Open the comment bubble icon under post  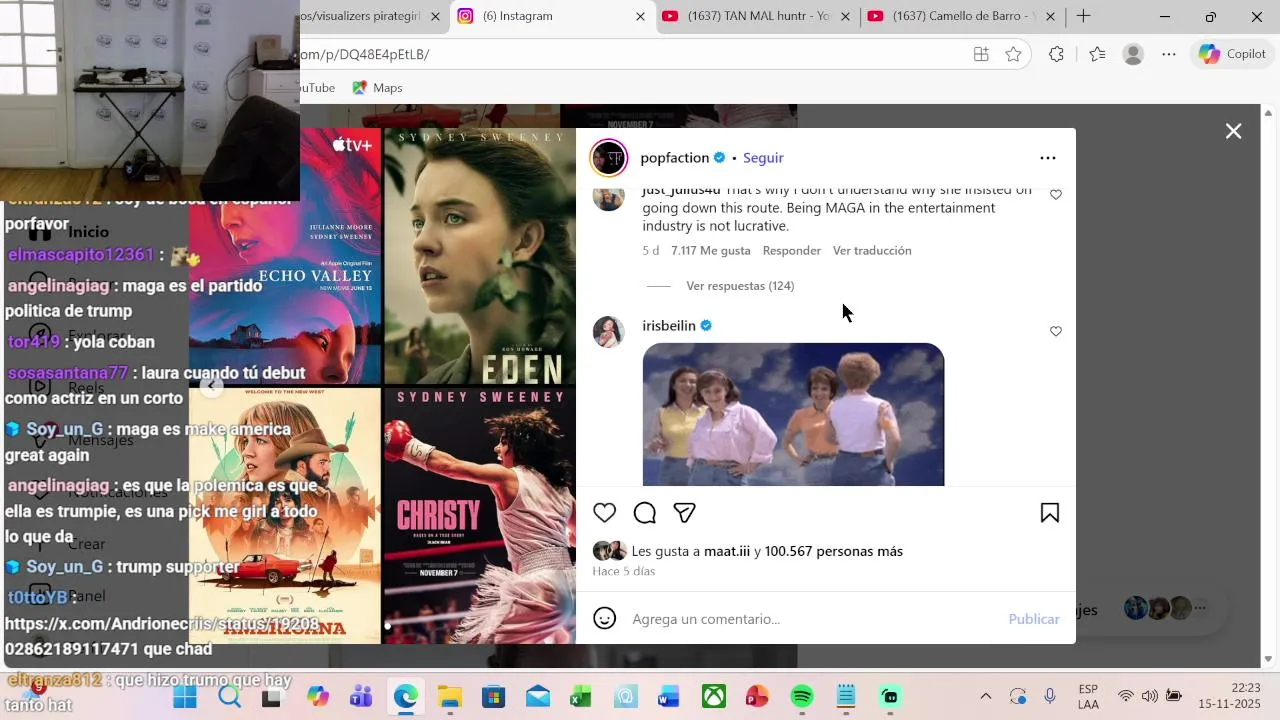coord(645,513)
